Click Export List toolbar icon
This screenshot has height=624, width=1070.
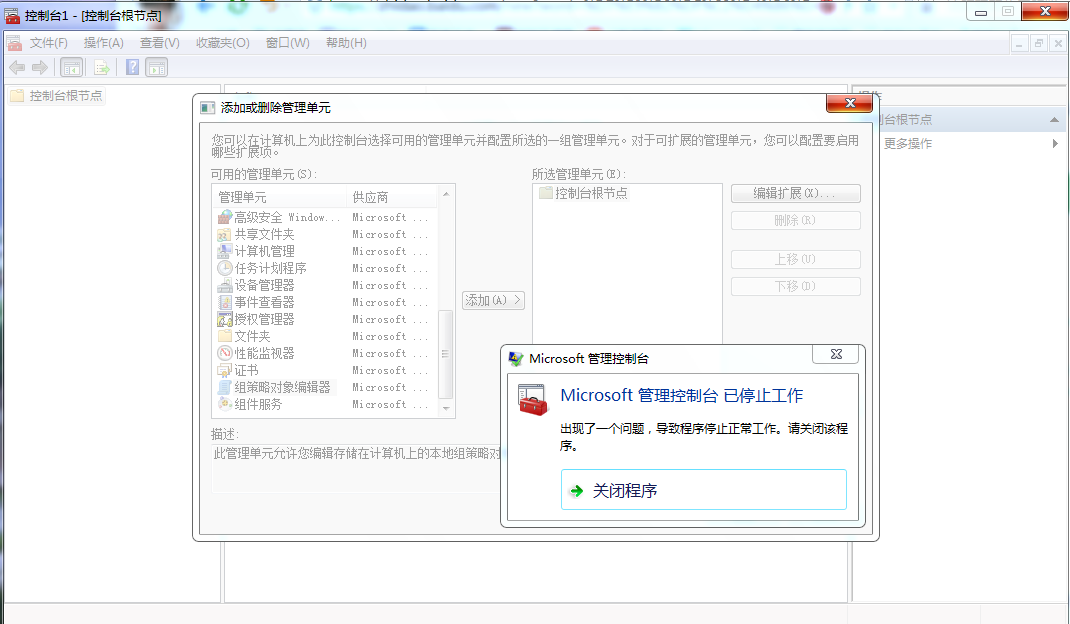click(x=102, y=68)
